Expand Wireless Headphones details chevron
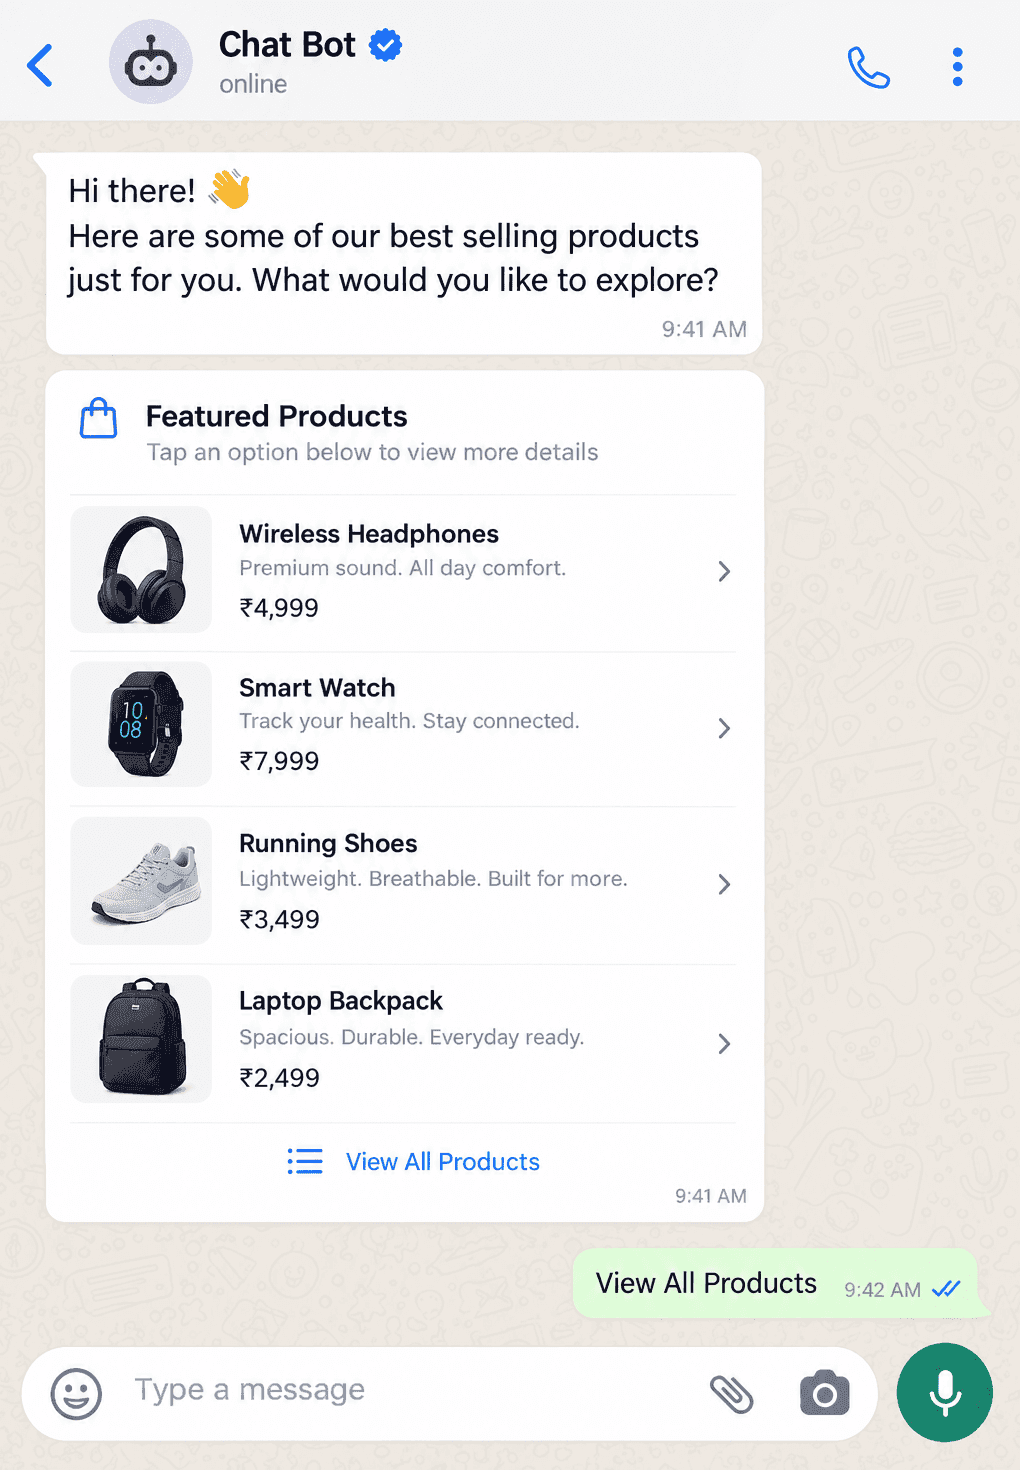The image size is (1020, 1470). [x=724, y=571]
